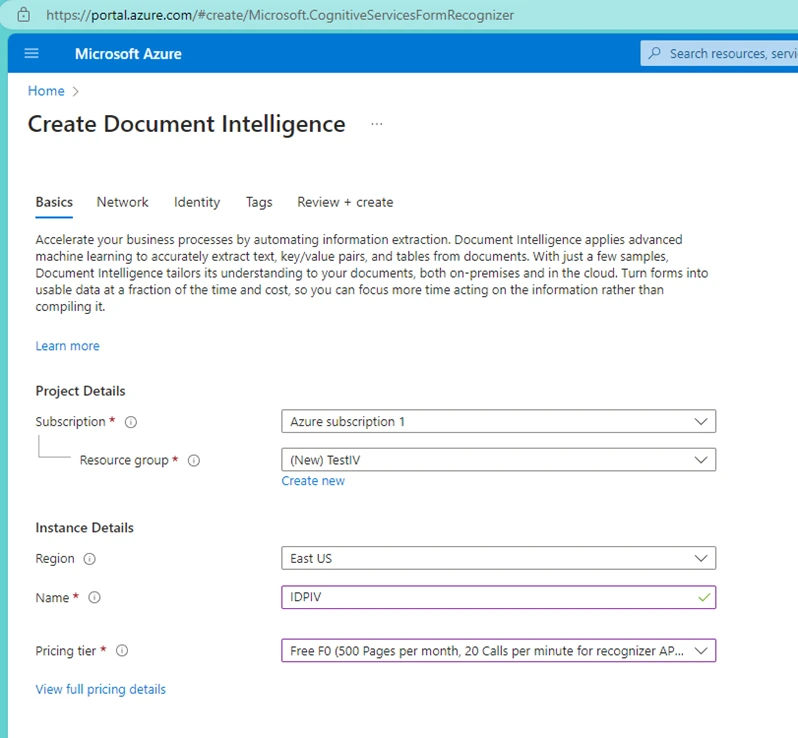Viewport: 798px width, 738px height.
Task: Click the Name info icon
Action: pyautogui.click(x=95, y=598)
